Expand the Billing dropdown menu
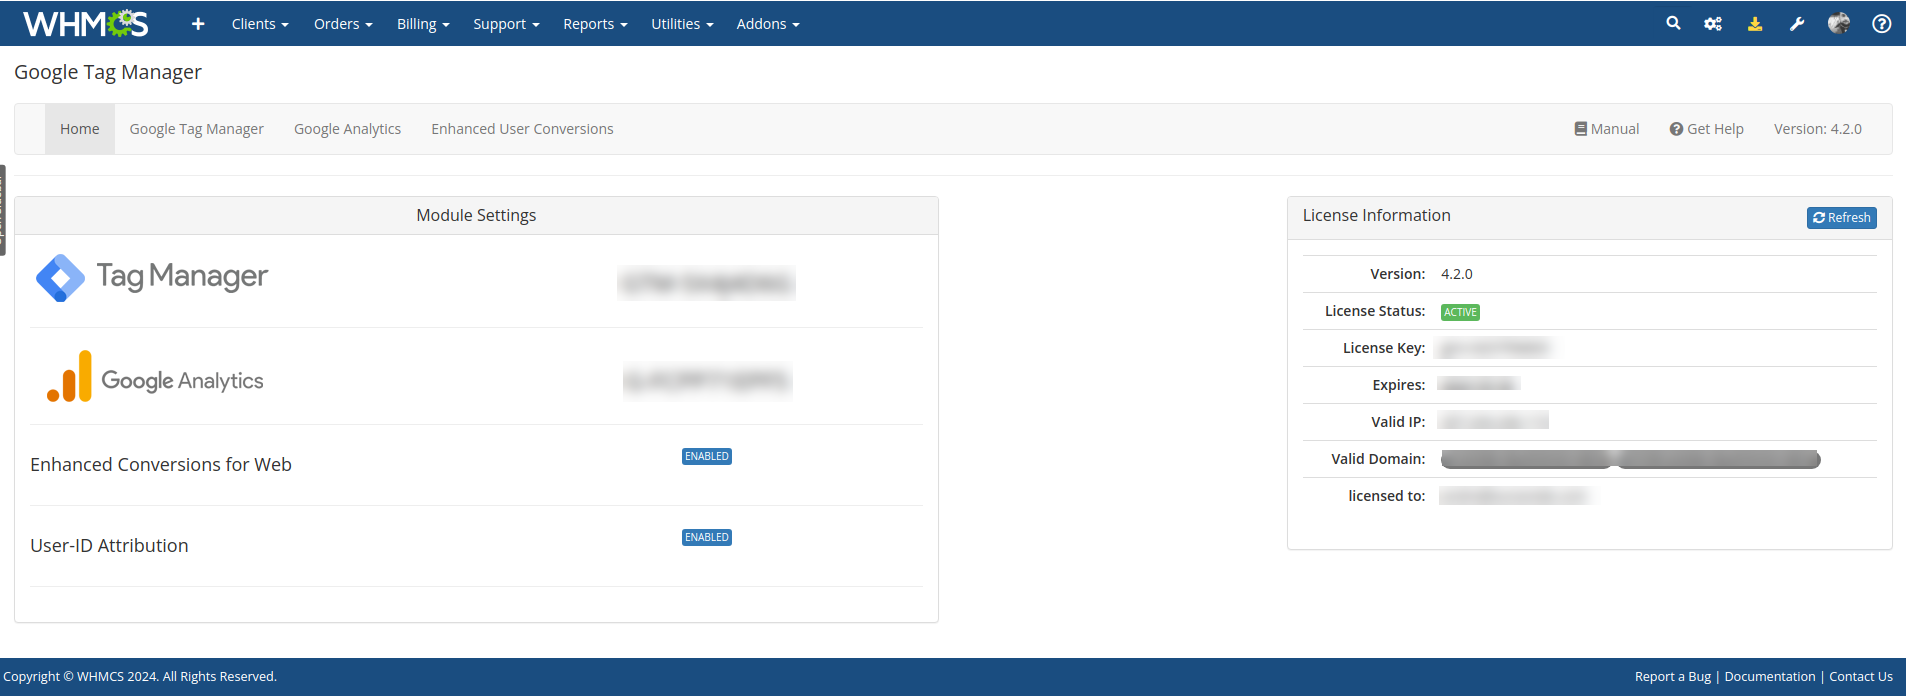1906x696 pixels. pos(423,24)
